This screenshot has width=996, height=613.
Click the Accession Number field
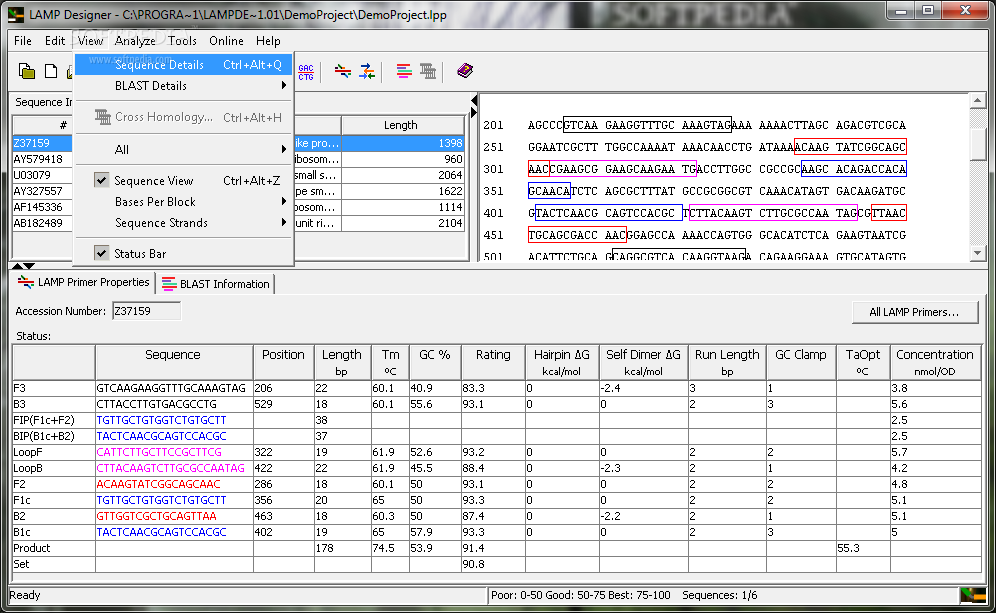146,311
